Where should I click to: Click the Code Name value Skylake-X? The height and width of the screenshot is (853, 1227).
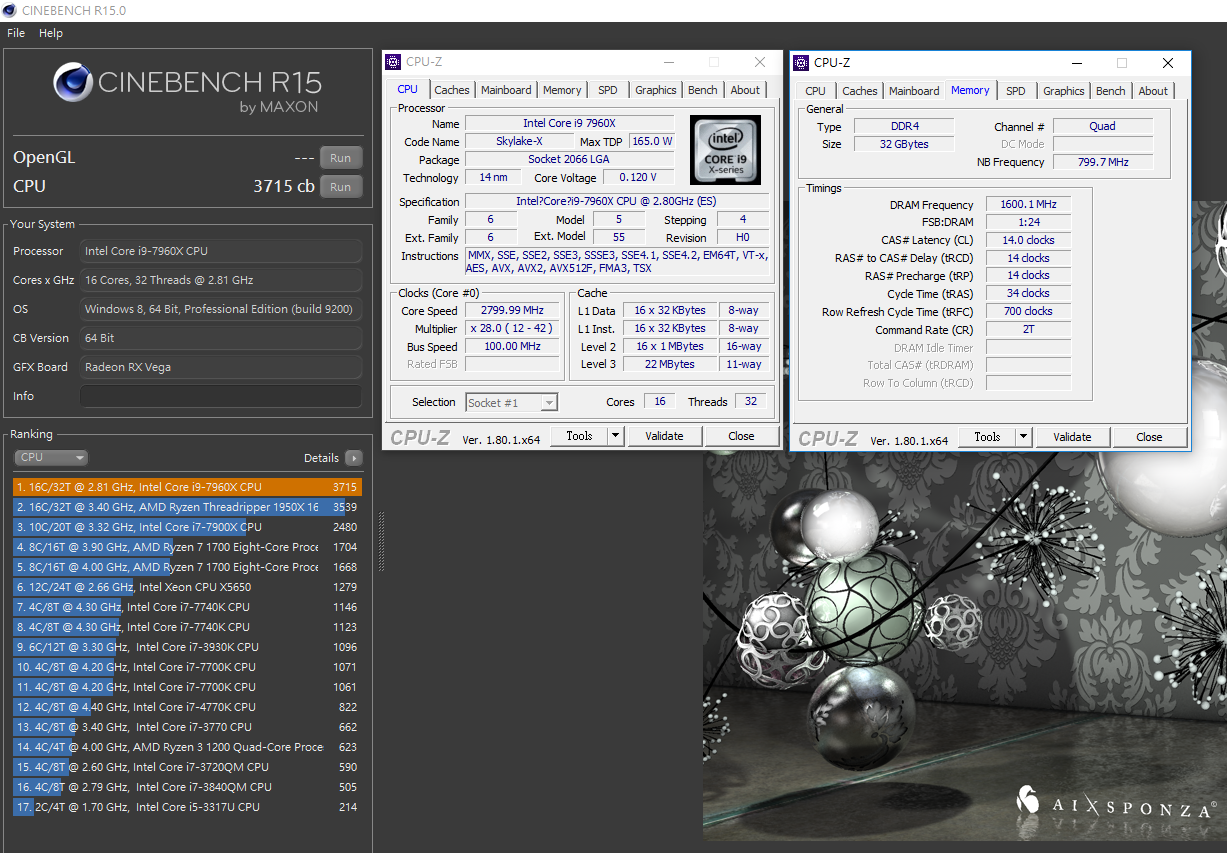520,142
